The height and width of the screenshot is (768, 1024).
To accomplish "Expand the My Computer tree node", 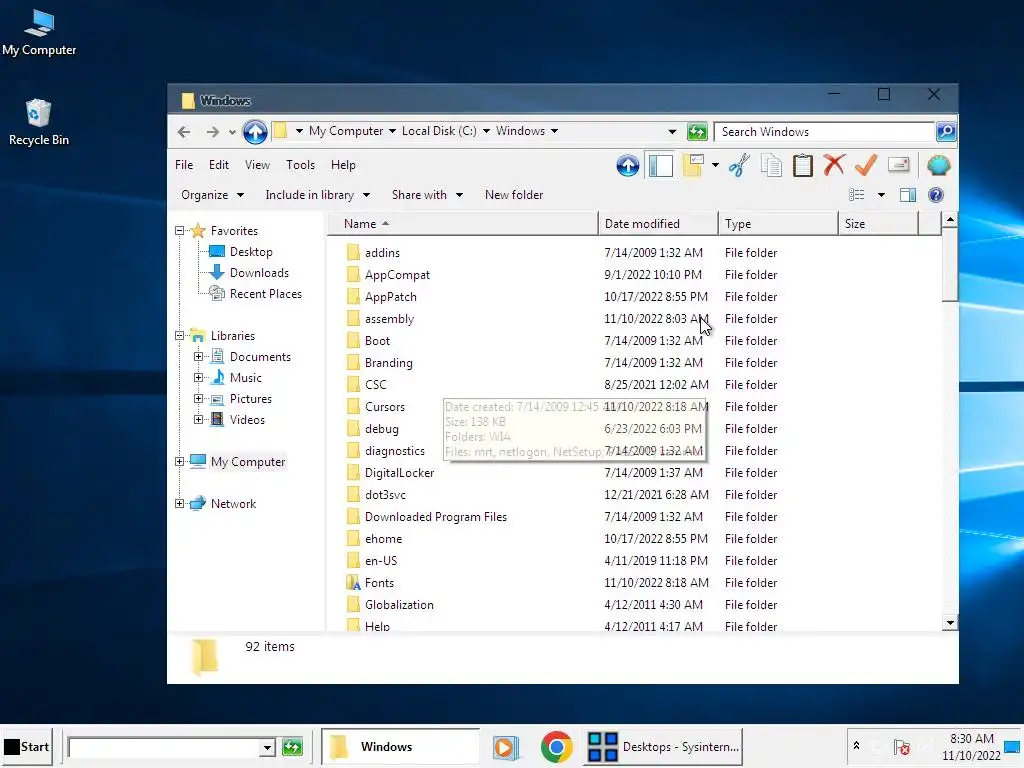I will 180,462.
